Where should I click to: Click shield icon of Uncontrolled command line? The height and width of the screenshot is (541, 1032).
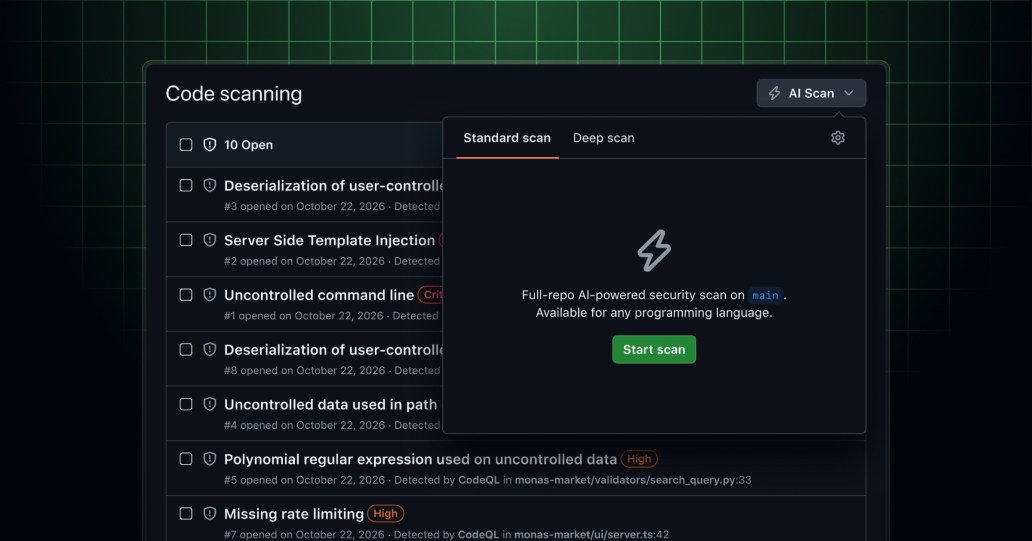tap(209, 295)
